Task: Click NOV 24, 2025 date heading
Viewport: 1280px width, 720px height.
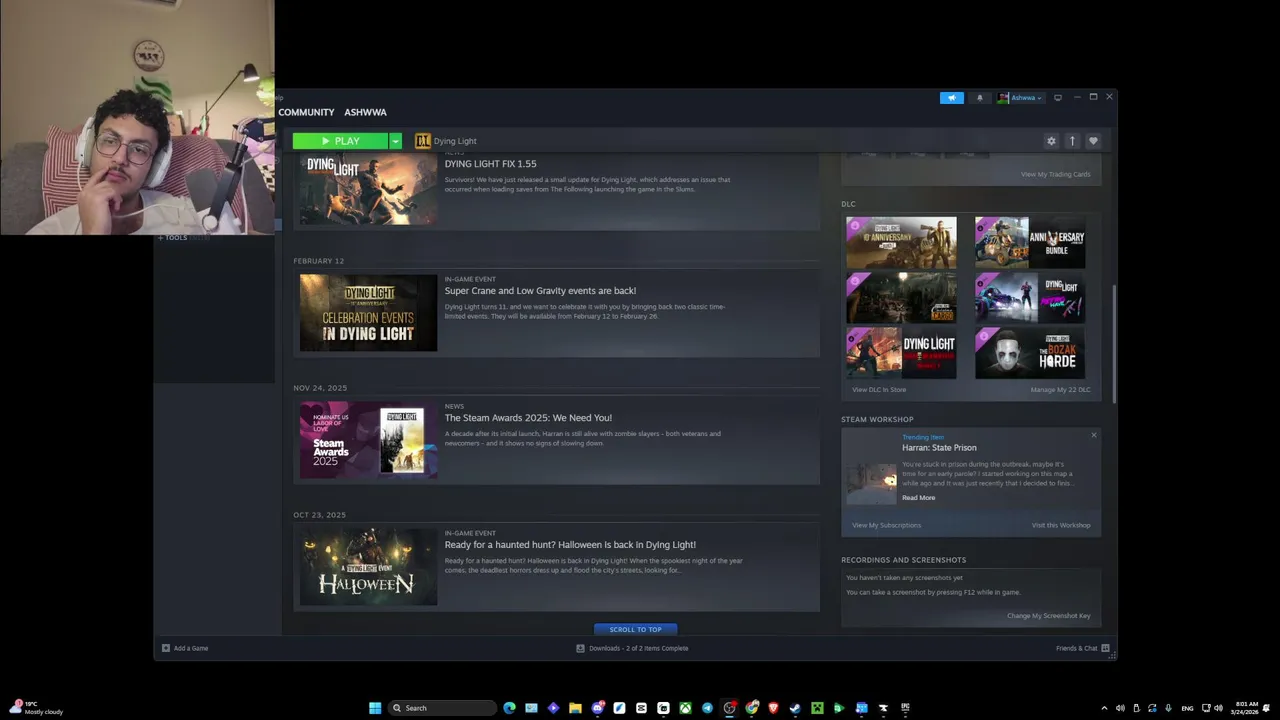Action: tap(320, 388)
